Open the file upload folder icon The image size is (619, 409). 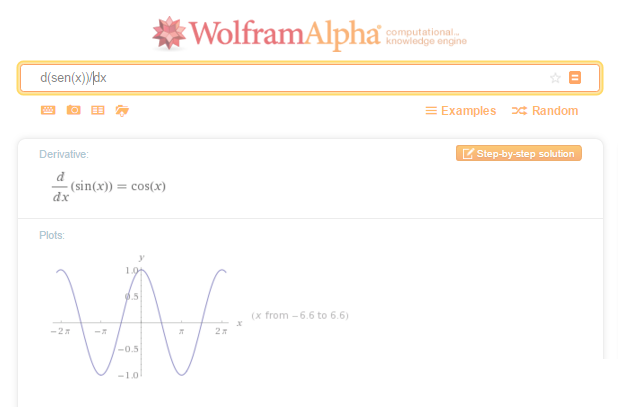[122, 111]
